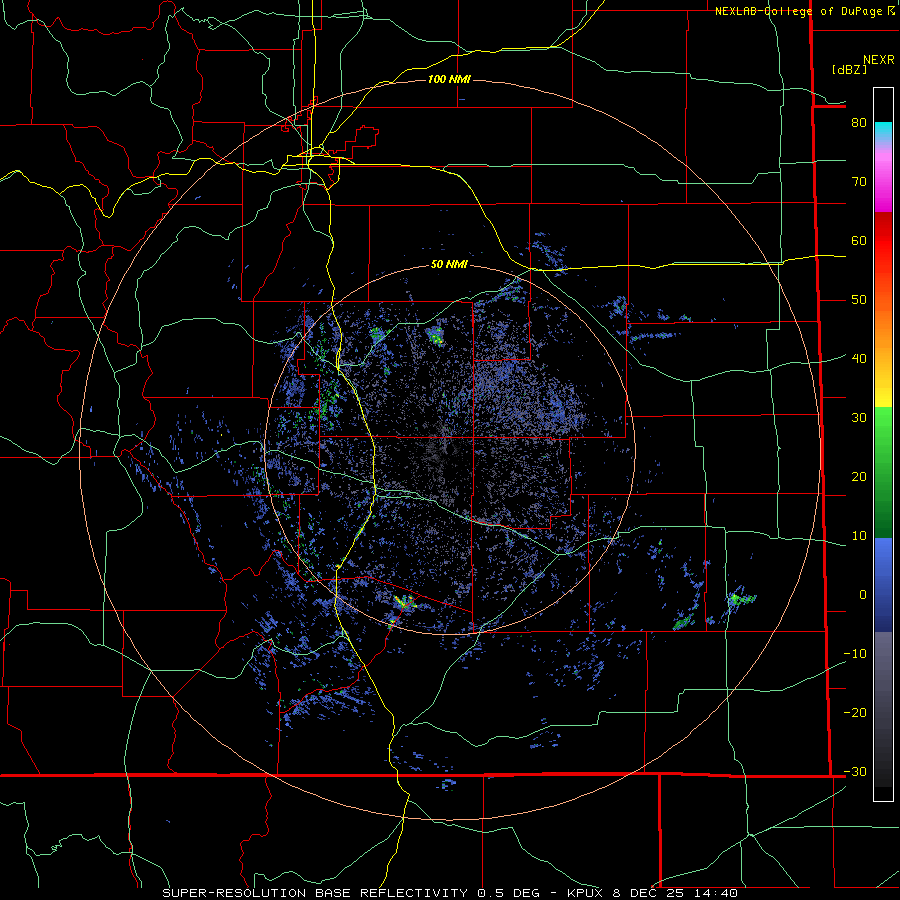Click the 10 value on the dBZ scale
Image resolution: width=900 pixels, height=900 pixels.
(x=859, y=536)
